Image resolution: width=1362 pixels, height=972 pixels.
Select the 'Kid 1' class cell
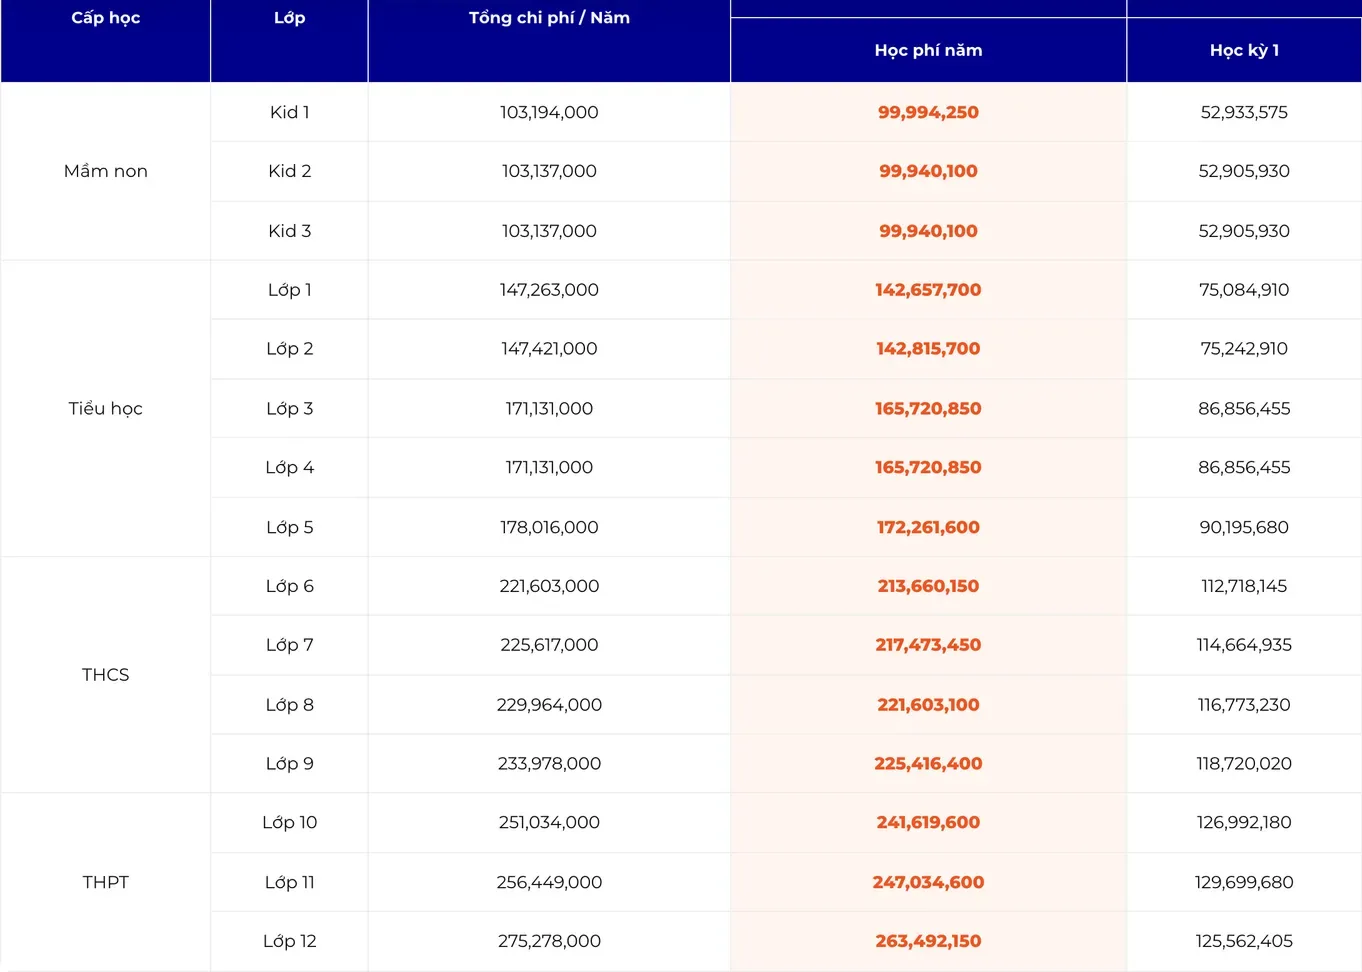pyautogui.click(x=289, y=112)
